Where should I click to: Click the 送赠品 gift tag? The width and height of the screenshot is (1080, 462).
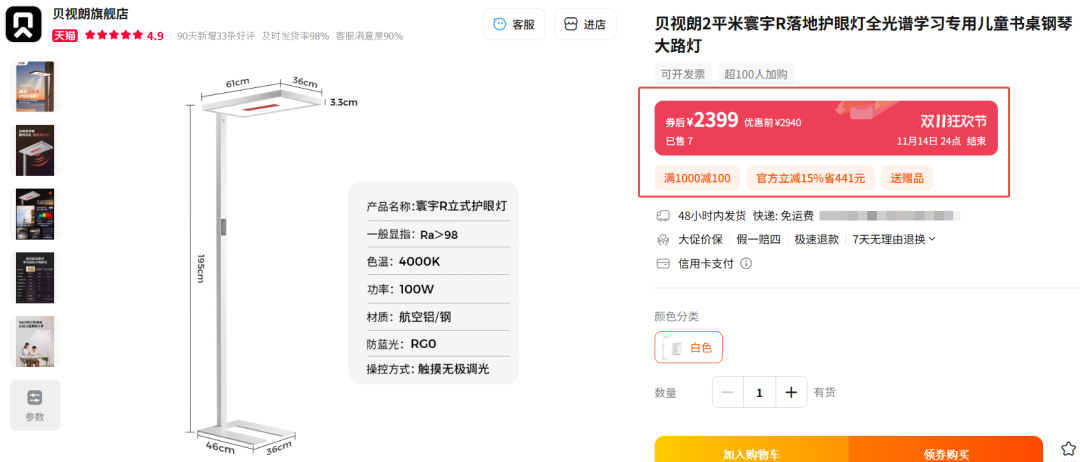[x=907, y=178]
